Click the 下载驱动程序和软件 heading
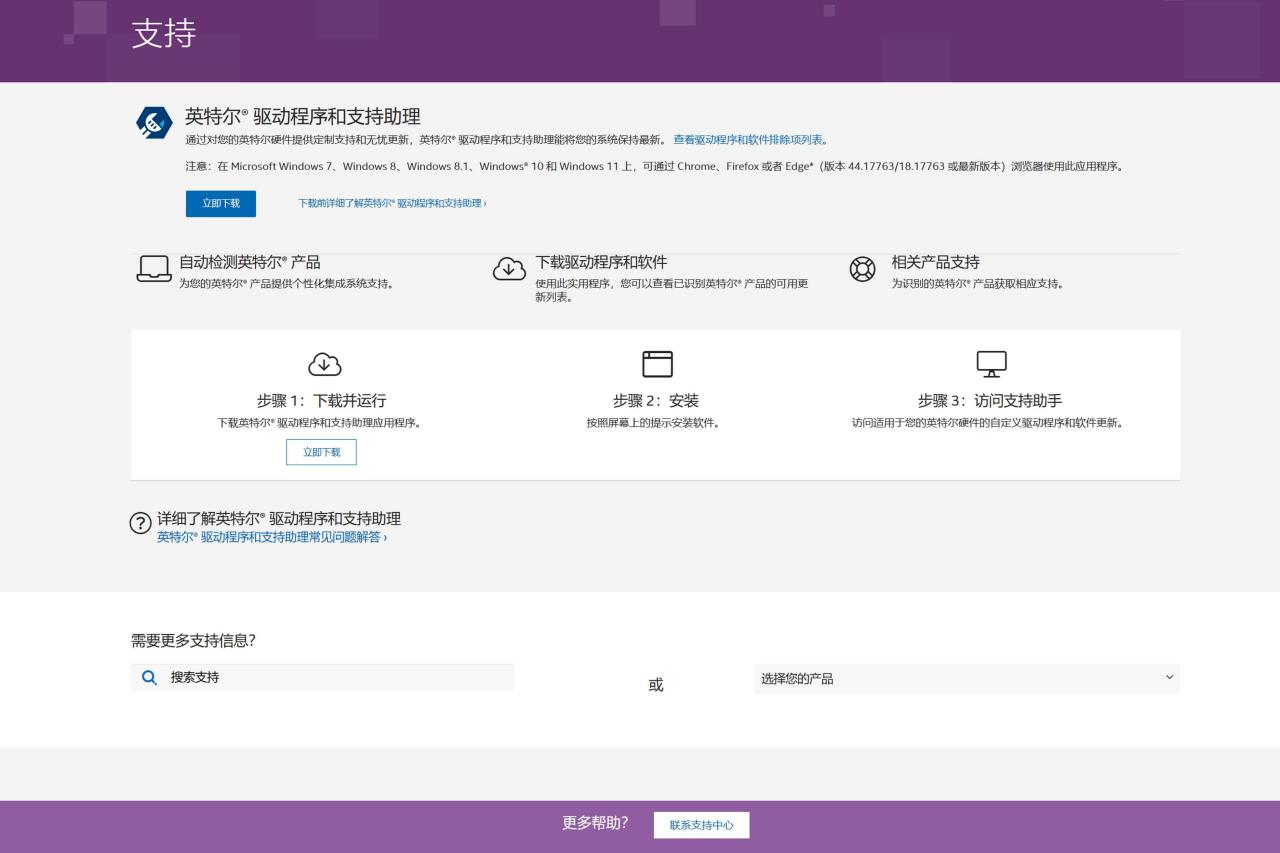This screenshot has width=1280, height=853. click(601, 262)
